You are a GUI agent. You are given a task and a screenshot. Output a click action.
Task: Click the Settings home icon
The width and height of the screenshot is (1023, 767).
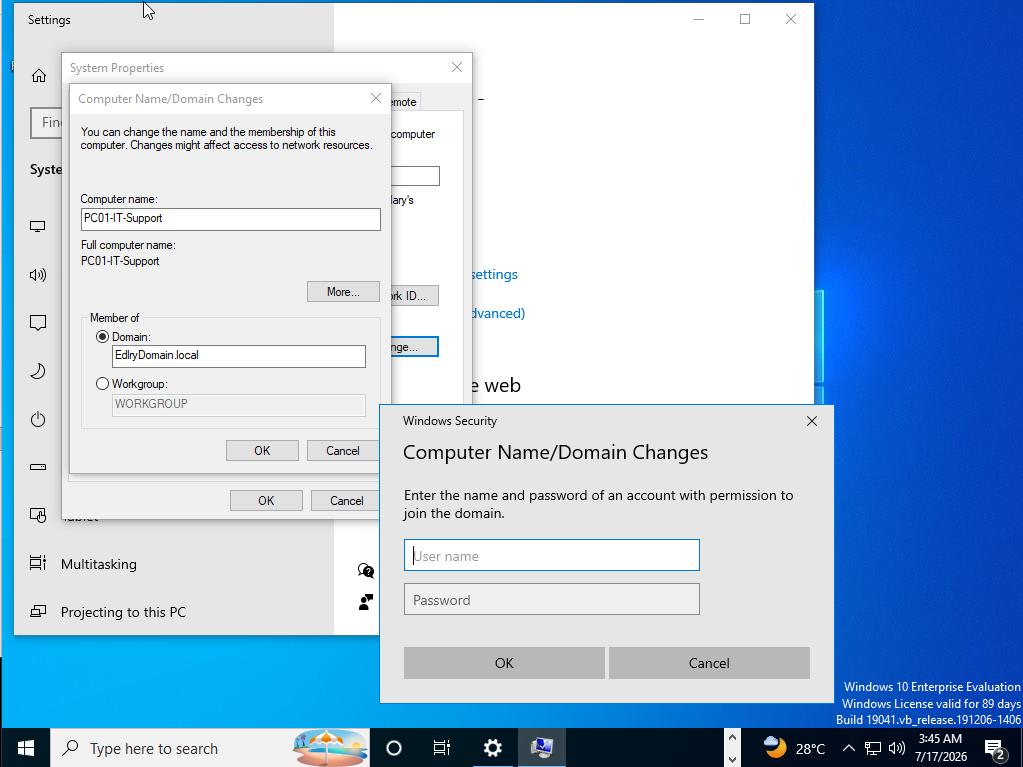click(39, 76)
